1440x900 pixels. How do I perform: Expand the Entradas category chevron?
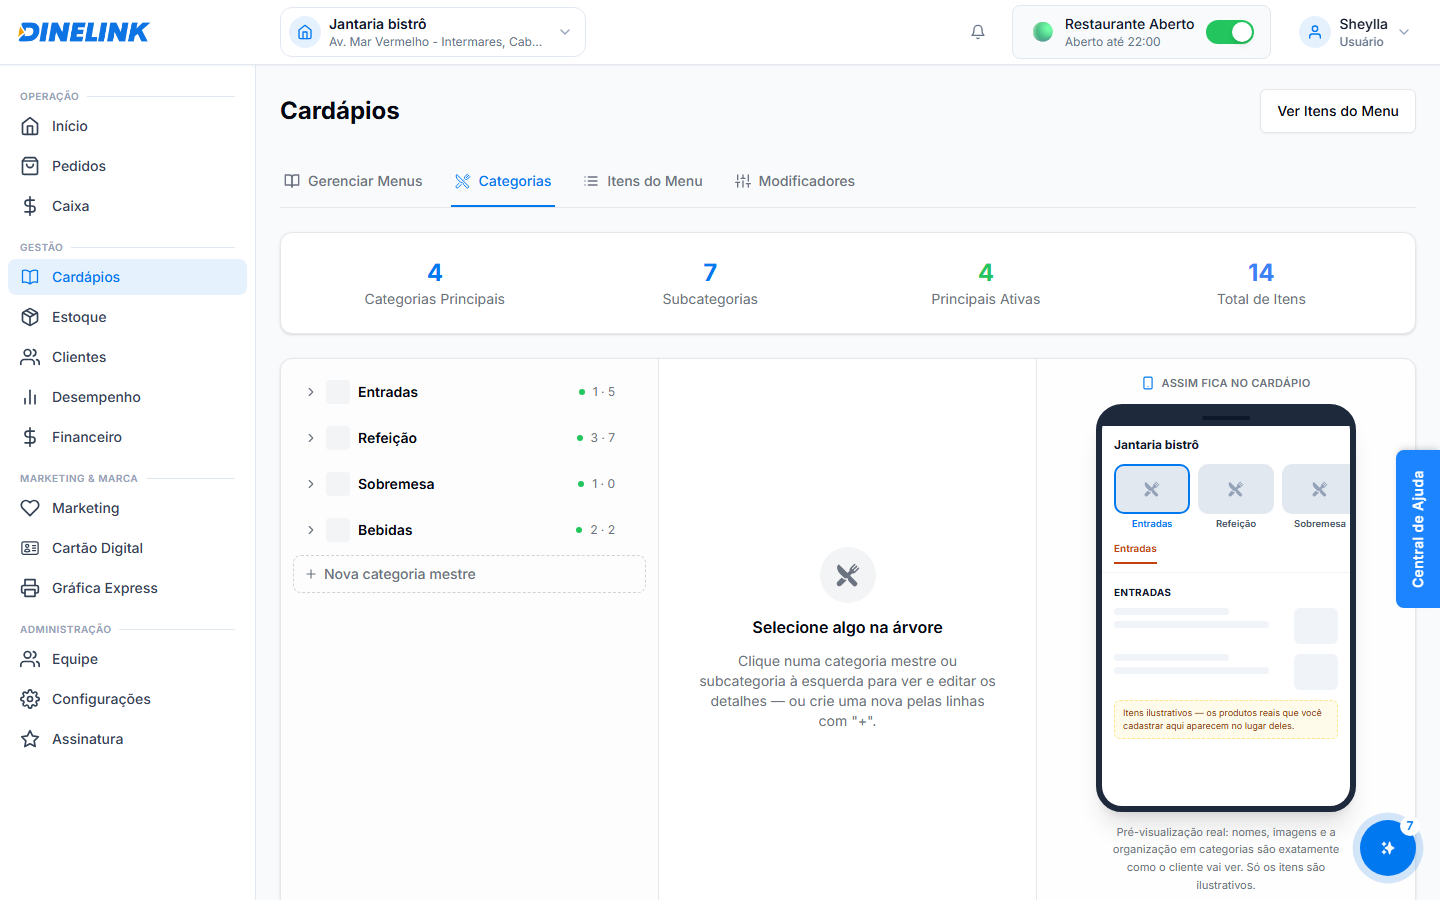311,392
